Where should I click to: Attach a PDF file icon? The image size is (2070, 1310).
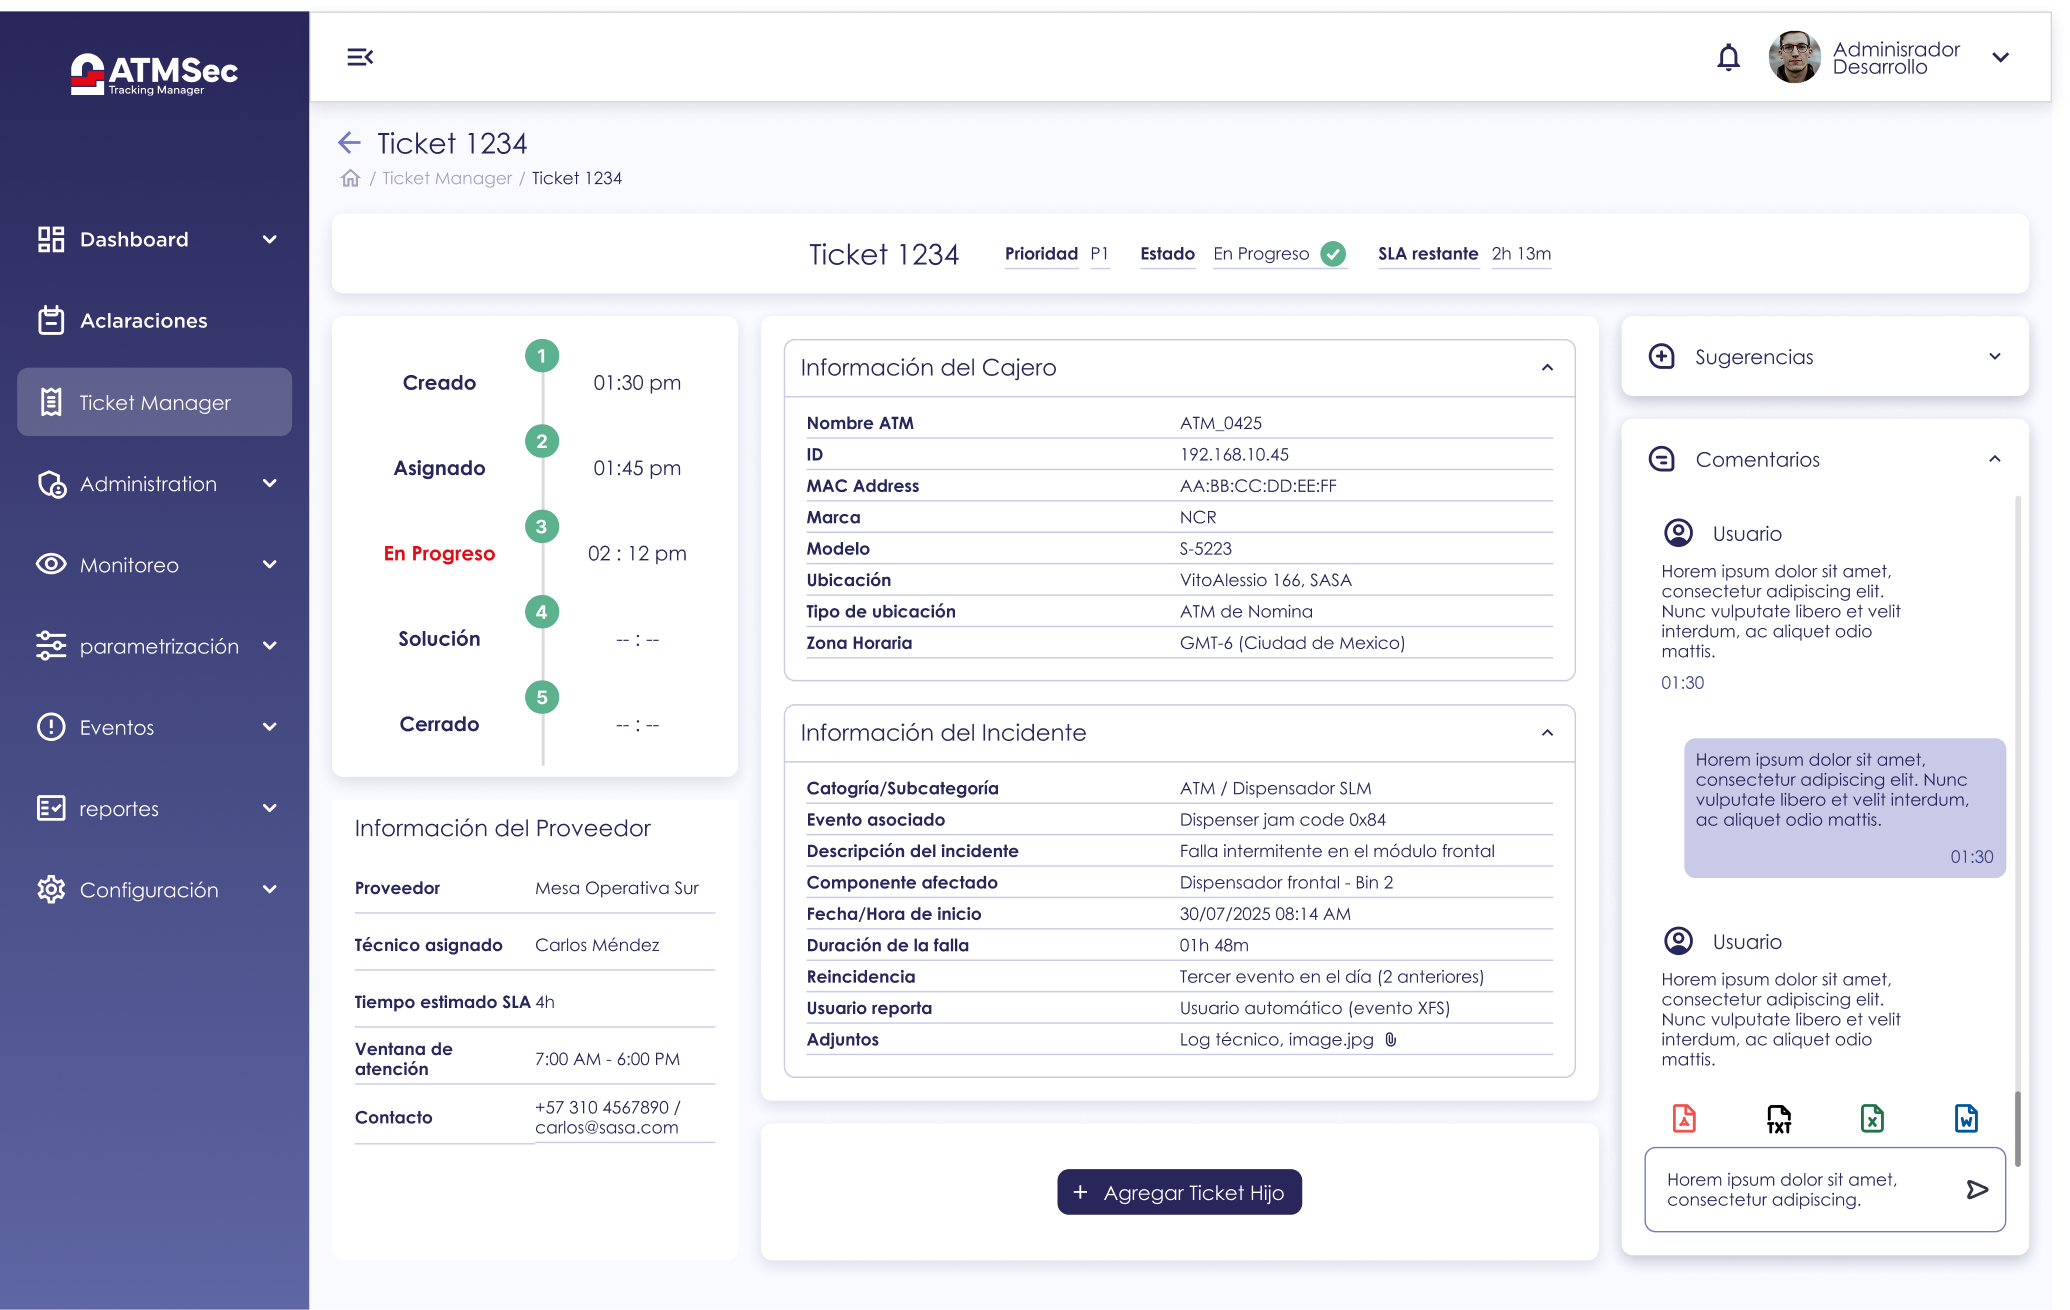[x=1685, y=1118]
